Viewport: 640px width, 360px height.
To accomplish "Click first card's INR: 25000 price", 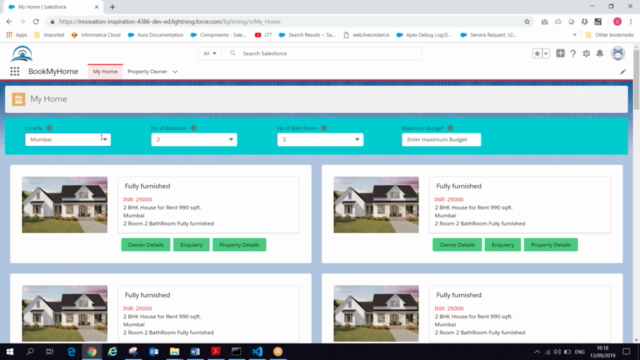I will (138, 200).
